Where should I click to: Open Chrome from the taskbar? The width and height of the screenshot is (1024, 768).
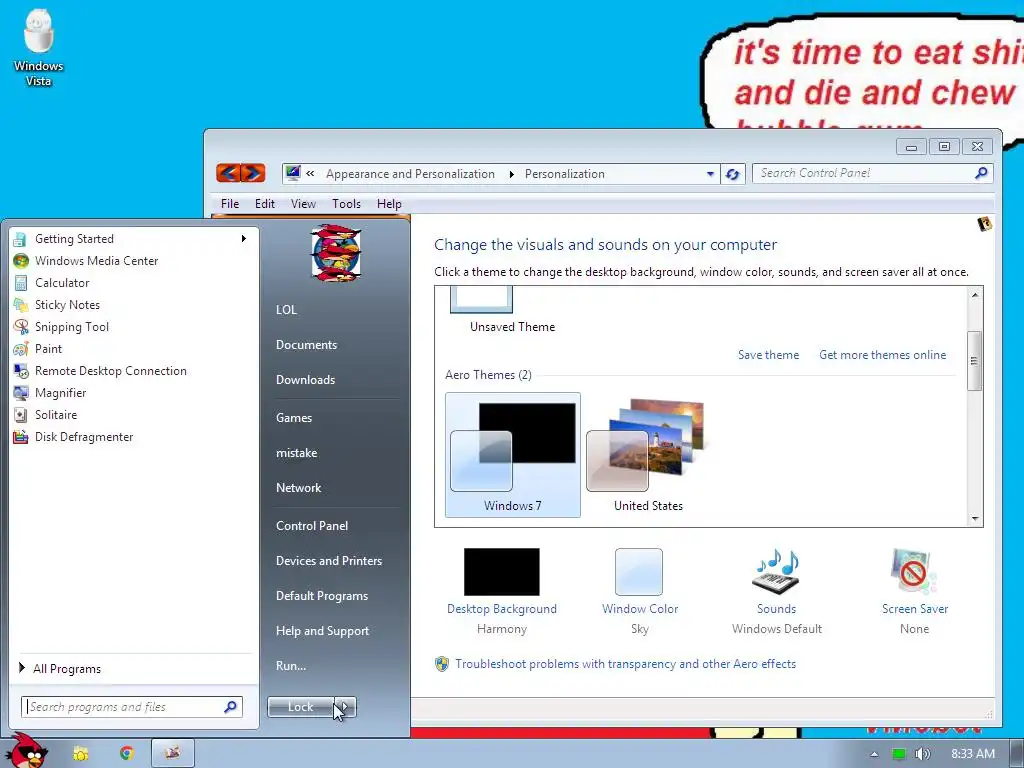126,754
